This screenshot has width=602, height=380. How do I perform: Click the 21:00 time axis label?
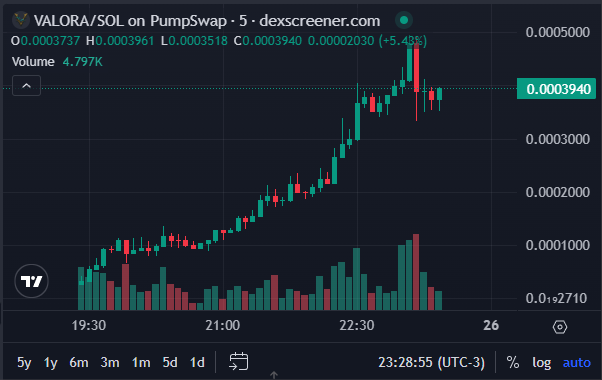click(x=223, y=325)
